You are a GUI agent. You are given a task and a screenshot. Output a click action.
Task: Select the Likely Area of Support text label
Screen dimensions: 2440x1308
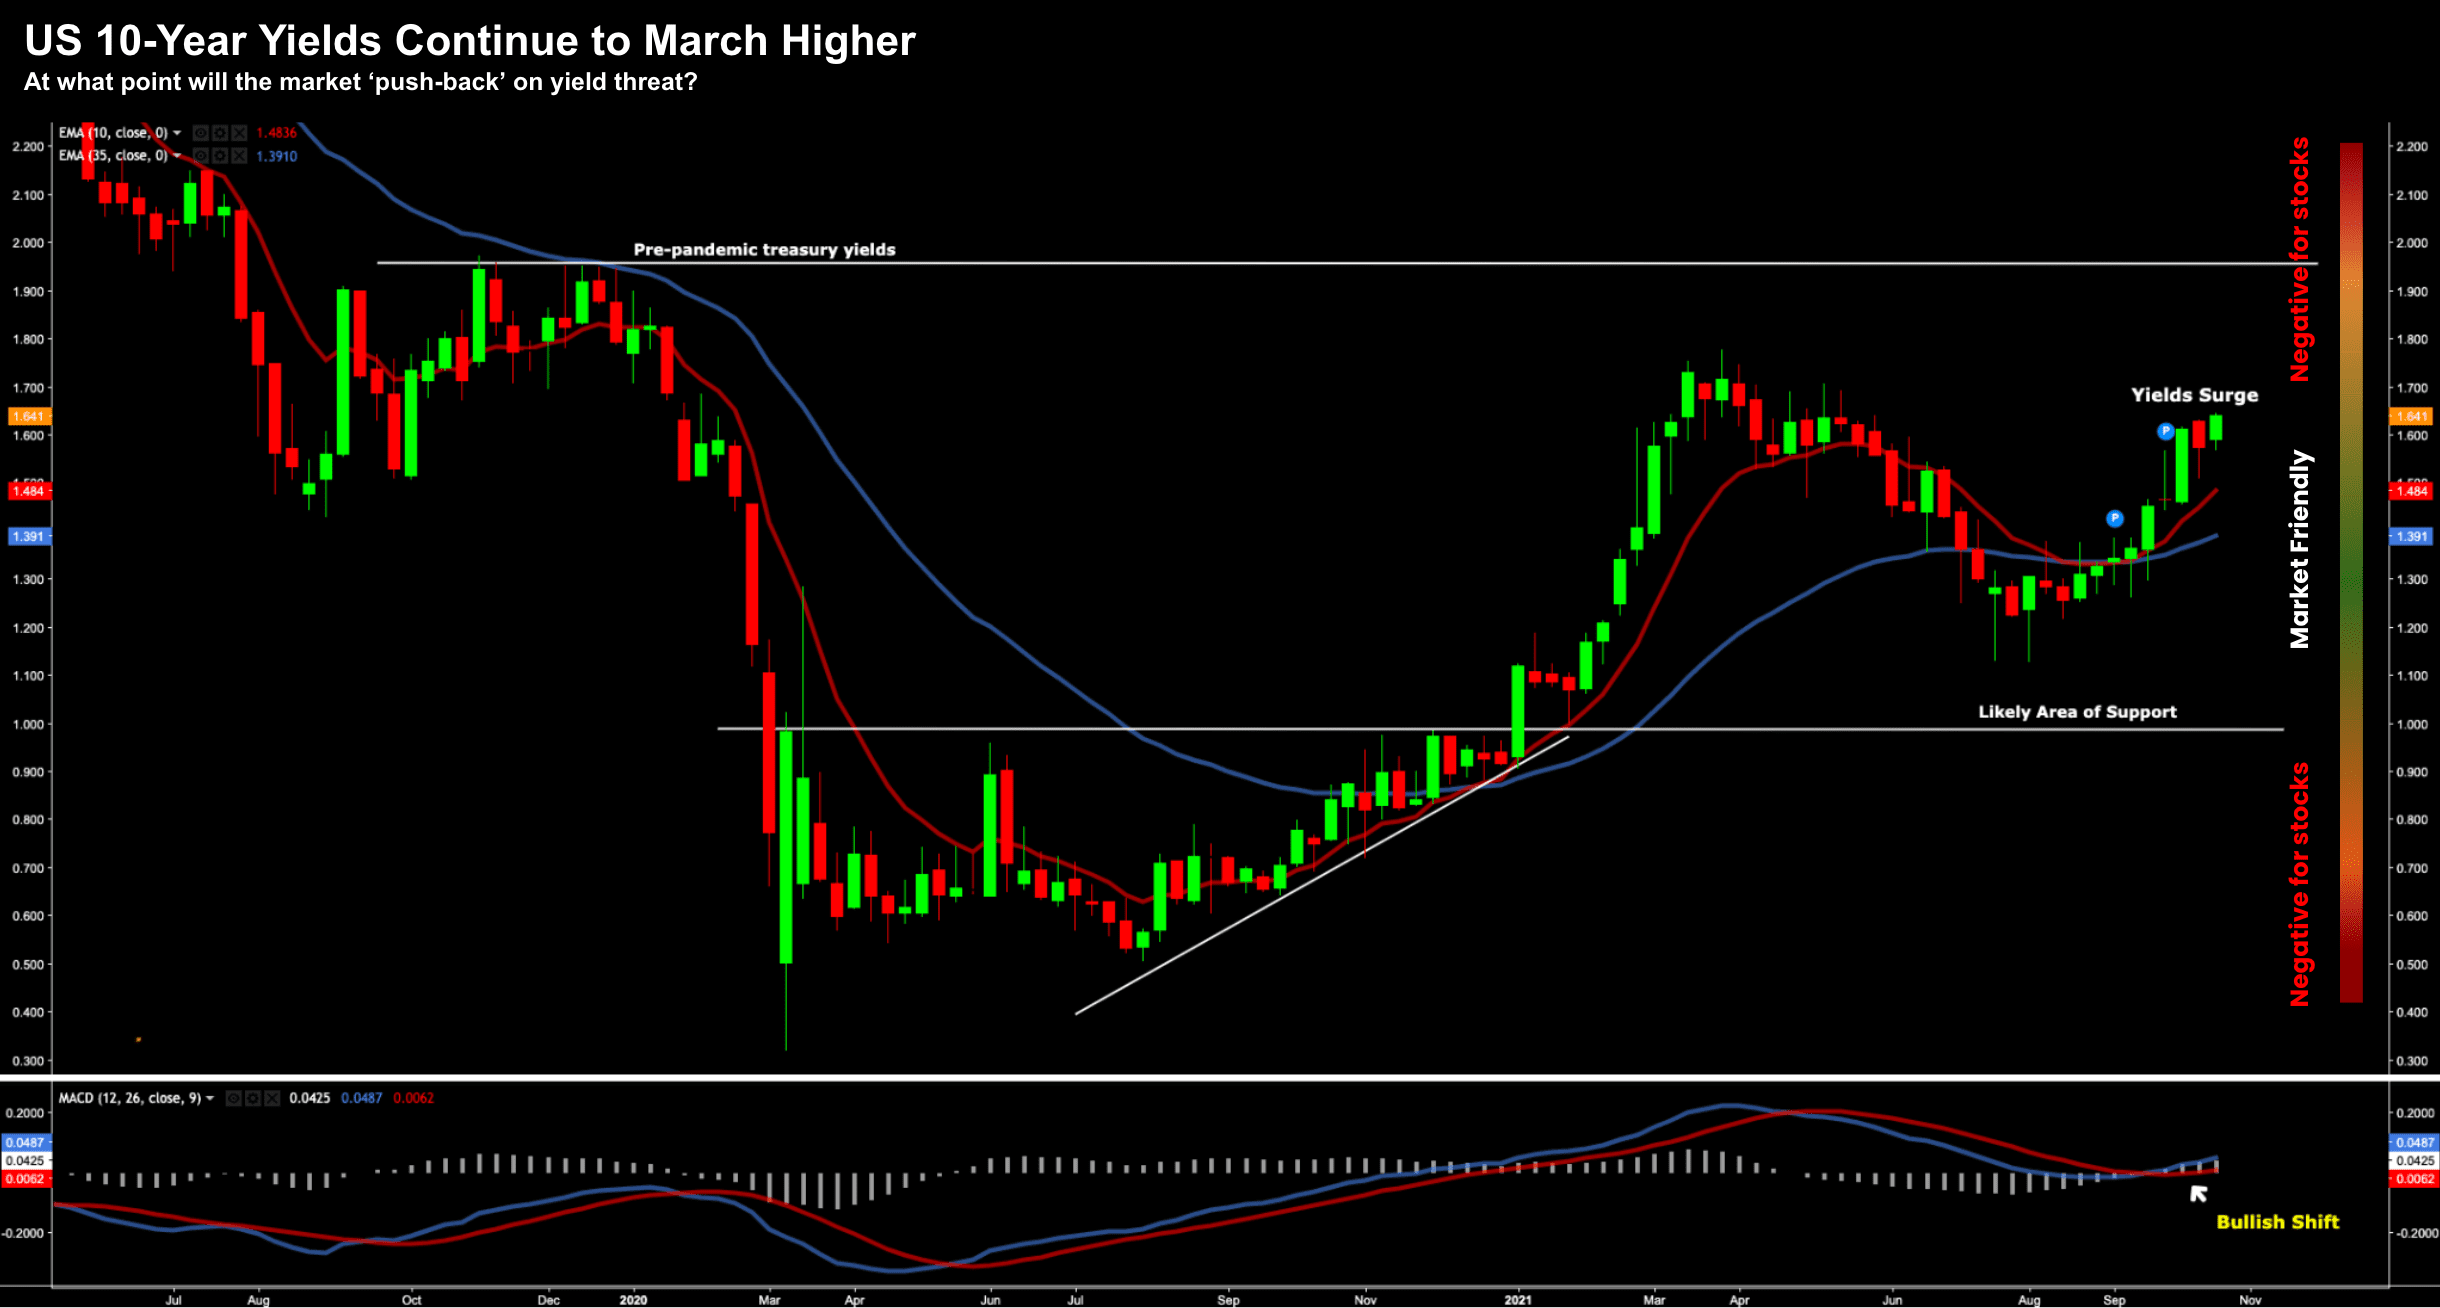[x=2077, y=712]
